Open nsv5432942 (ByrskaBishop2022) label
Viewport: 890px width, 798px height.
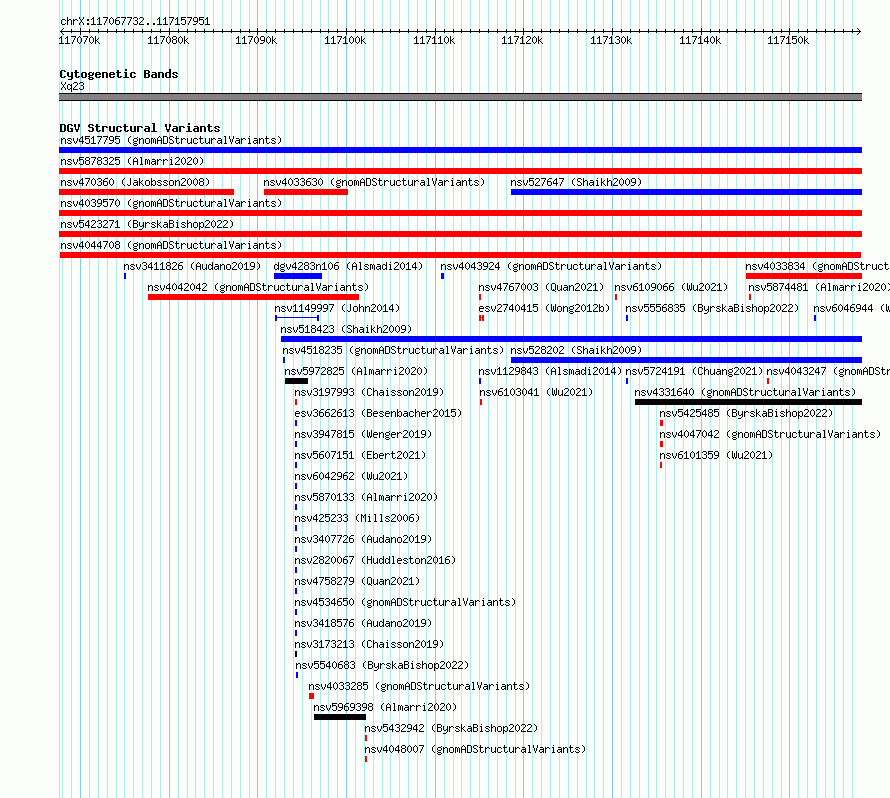tap(451, 728)
